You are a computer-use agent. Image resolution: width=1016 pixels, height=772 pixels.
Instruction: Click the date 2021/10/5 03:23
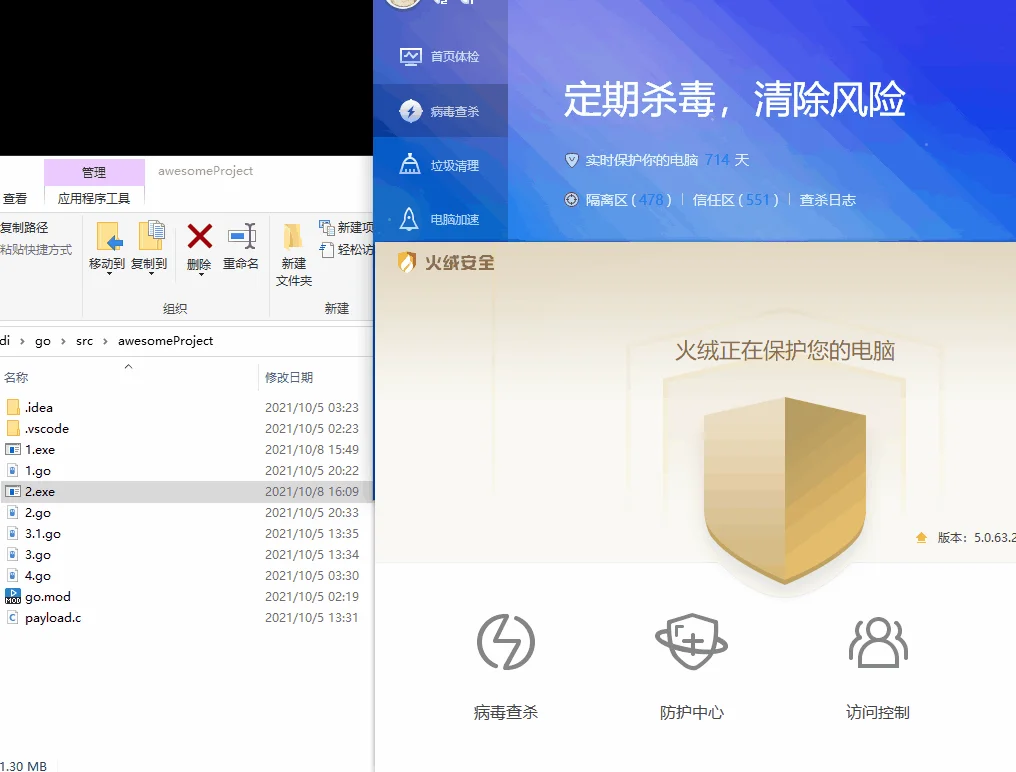click(x=312, y=407)
